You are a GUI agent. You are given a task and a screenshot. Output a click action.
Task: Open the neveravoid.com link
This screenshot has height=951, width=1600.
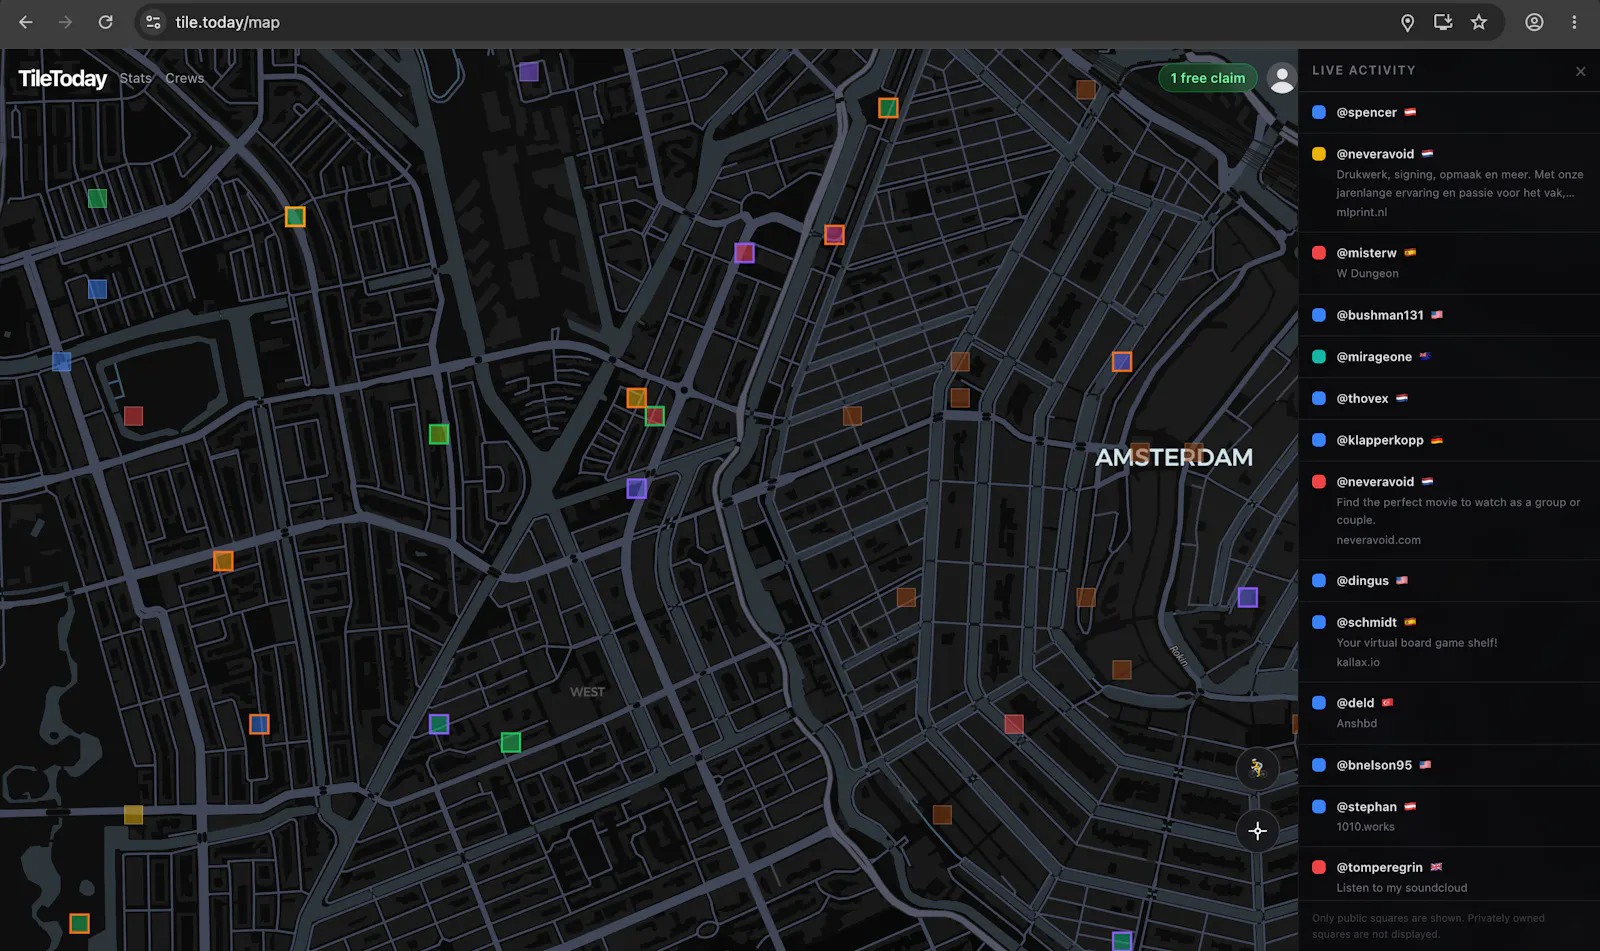pos(1379,540)
